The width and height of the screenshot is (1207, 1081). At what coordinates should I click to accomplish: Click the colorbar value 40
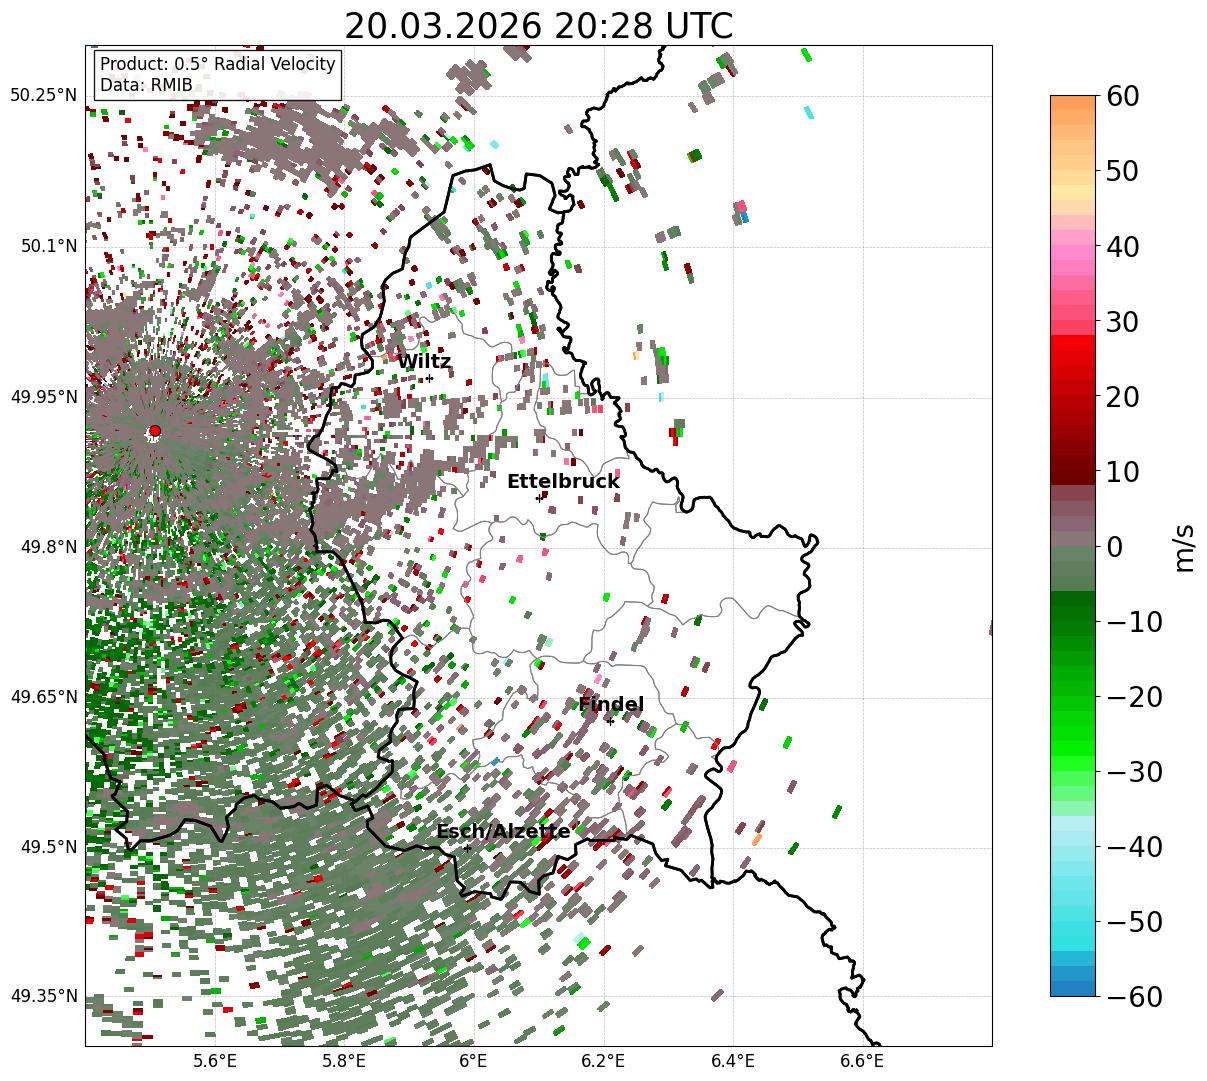coord(1123,246)
